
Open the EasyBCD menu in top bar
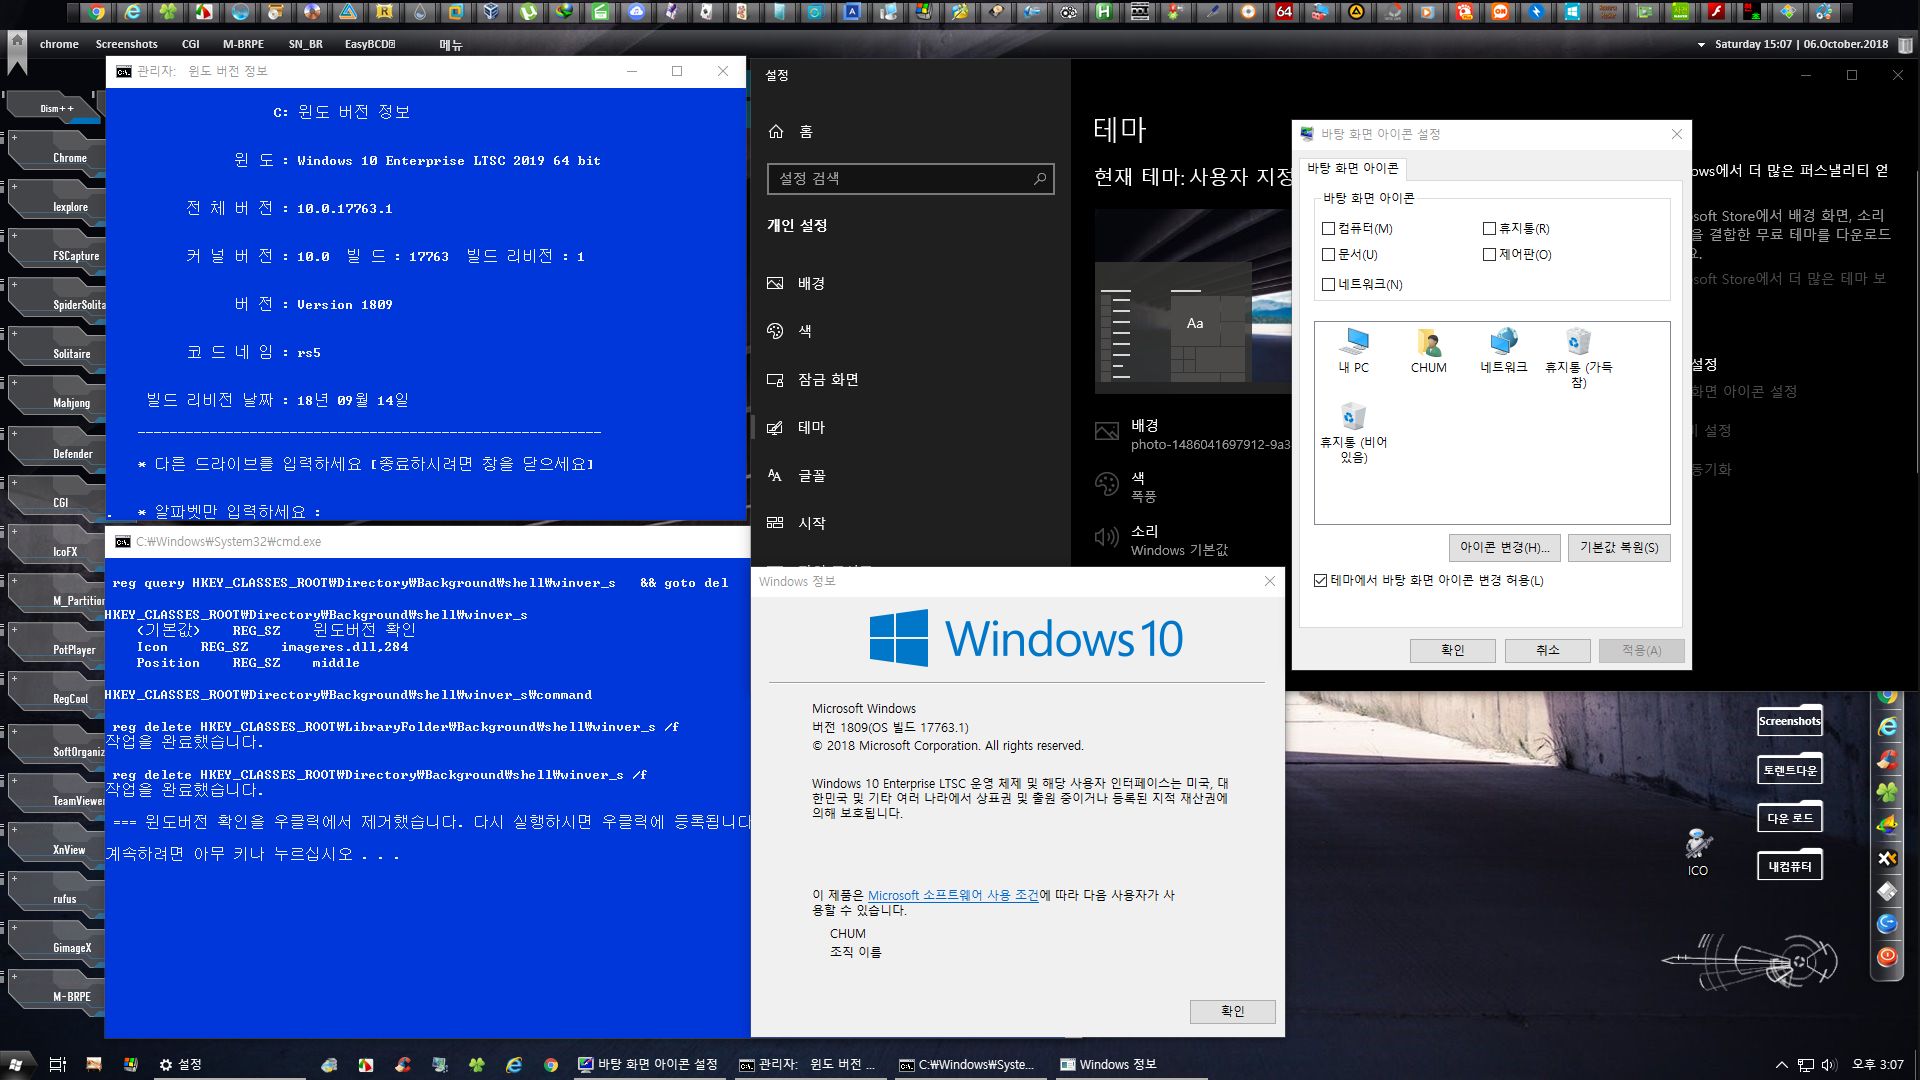[x=369, y=44]
